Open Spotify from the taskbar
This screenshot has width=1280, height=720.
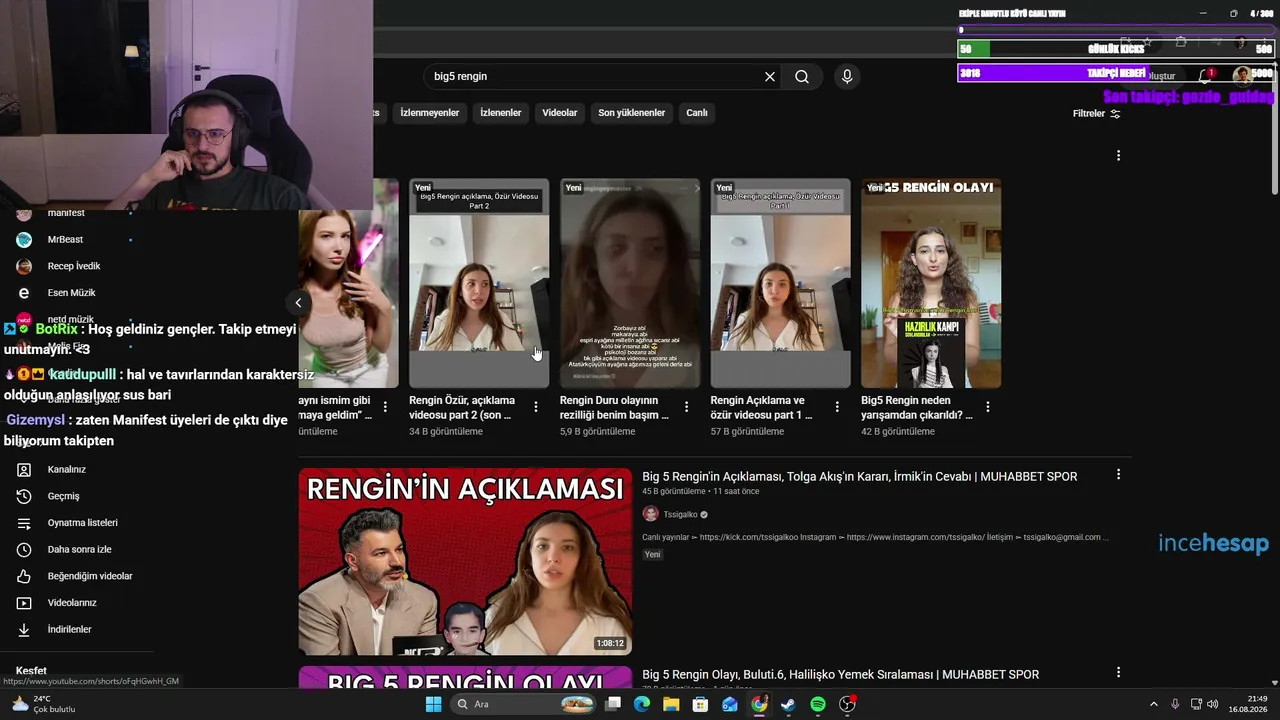818,704
